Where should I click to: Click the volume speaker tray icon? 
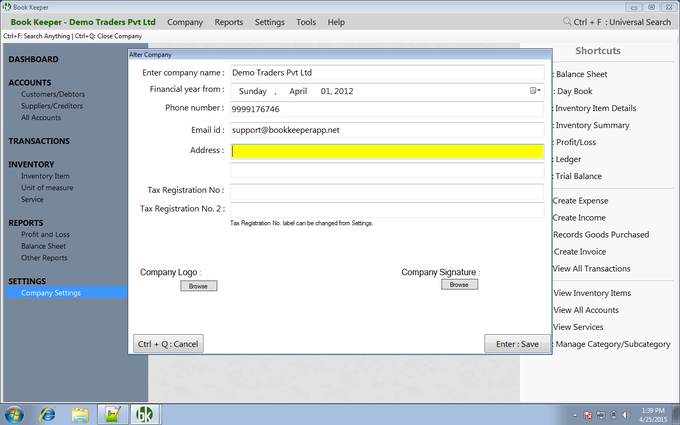pyautogui.click(x=626, y=415)
